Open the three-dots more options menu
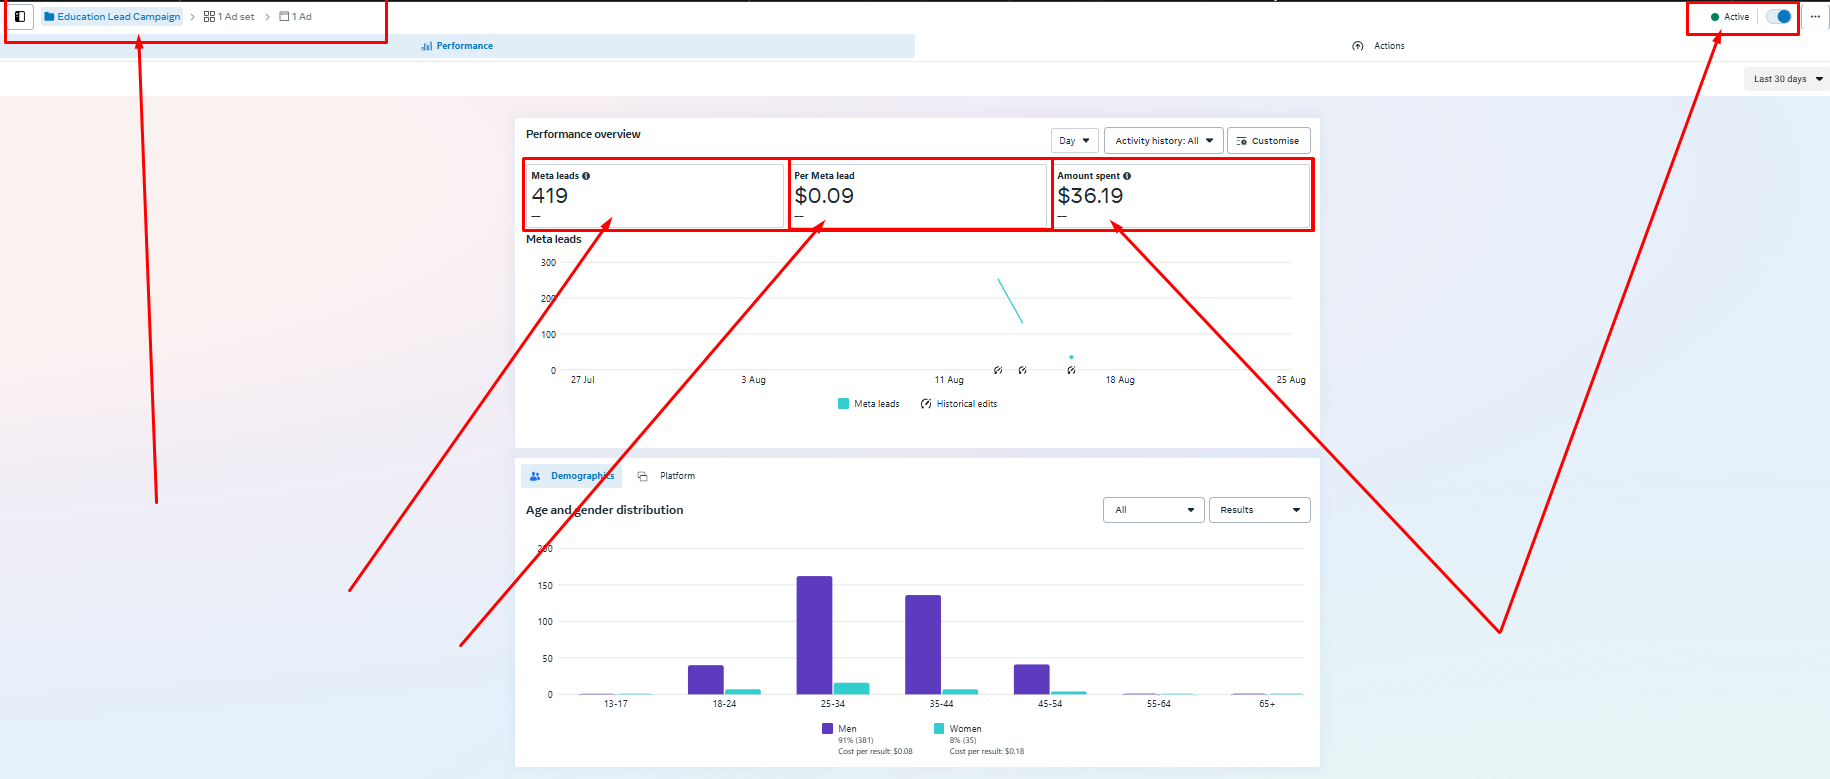Image resolution: width=1830 pixels, height=779 pixels. point(1815,17)
